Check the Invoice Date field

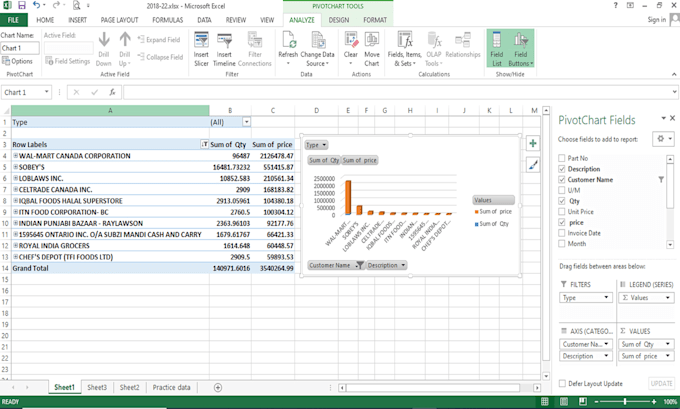(562, 233)
